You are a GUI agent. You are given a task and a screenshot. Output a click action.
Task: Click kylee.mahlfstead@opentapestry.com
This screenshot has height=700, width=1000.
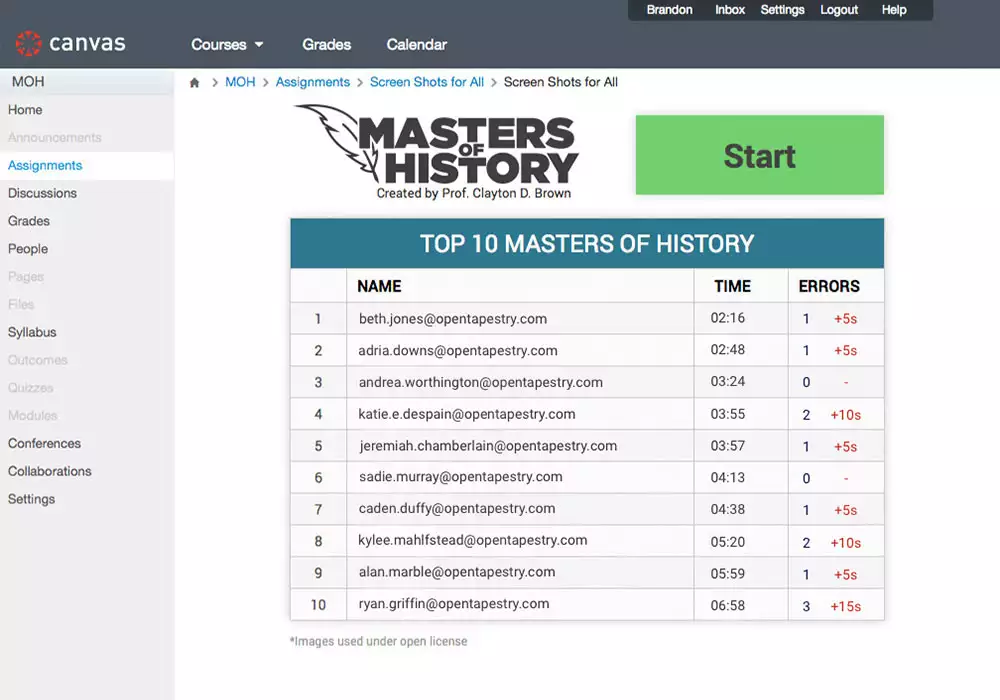473,541
